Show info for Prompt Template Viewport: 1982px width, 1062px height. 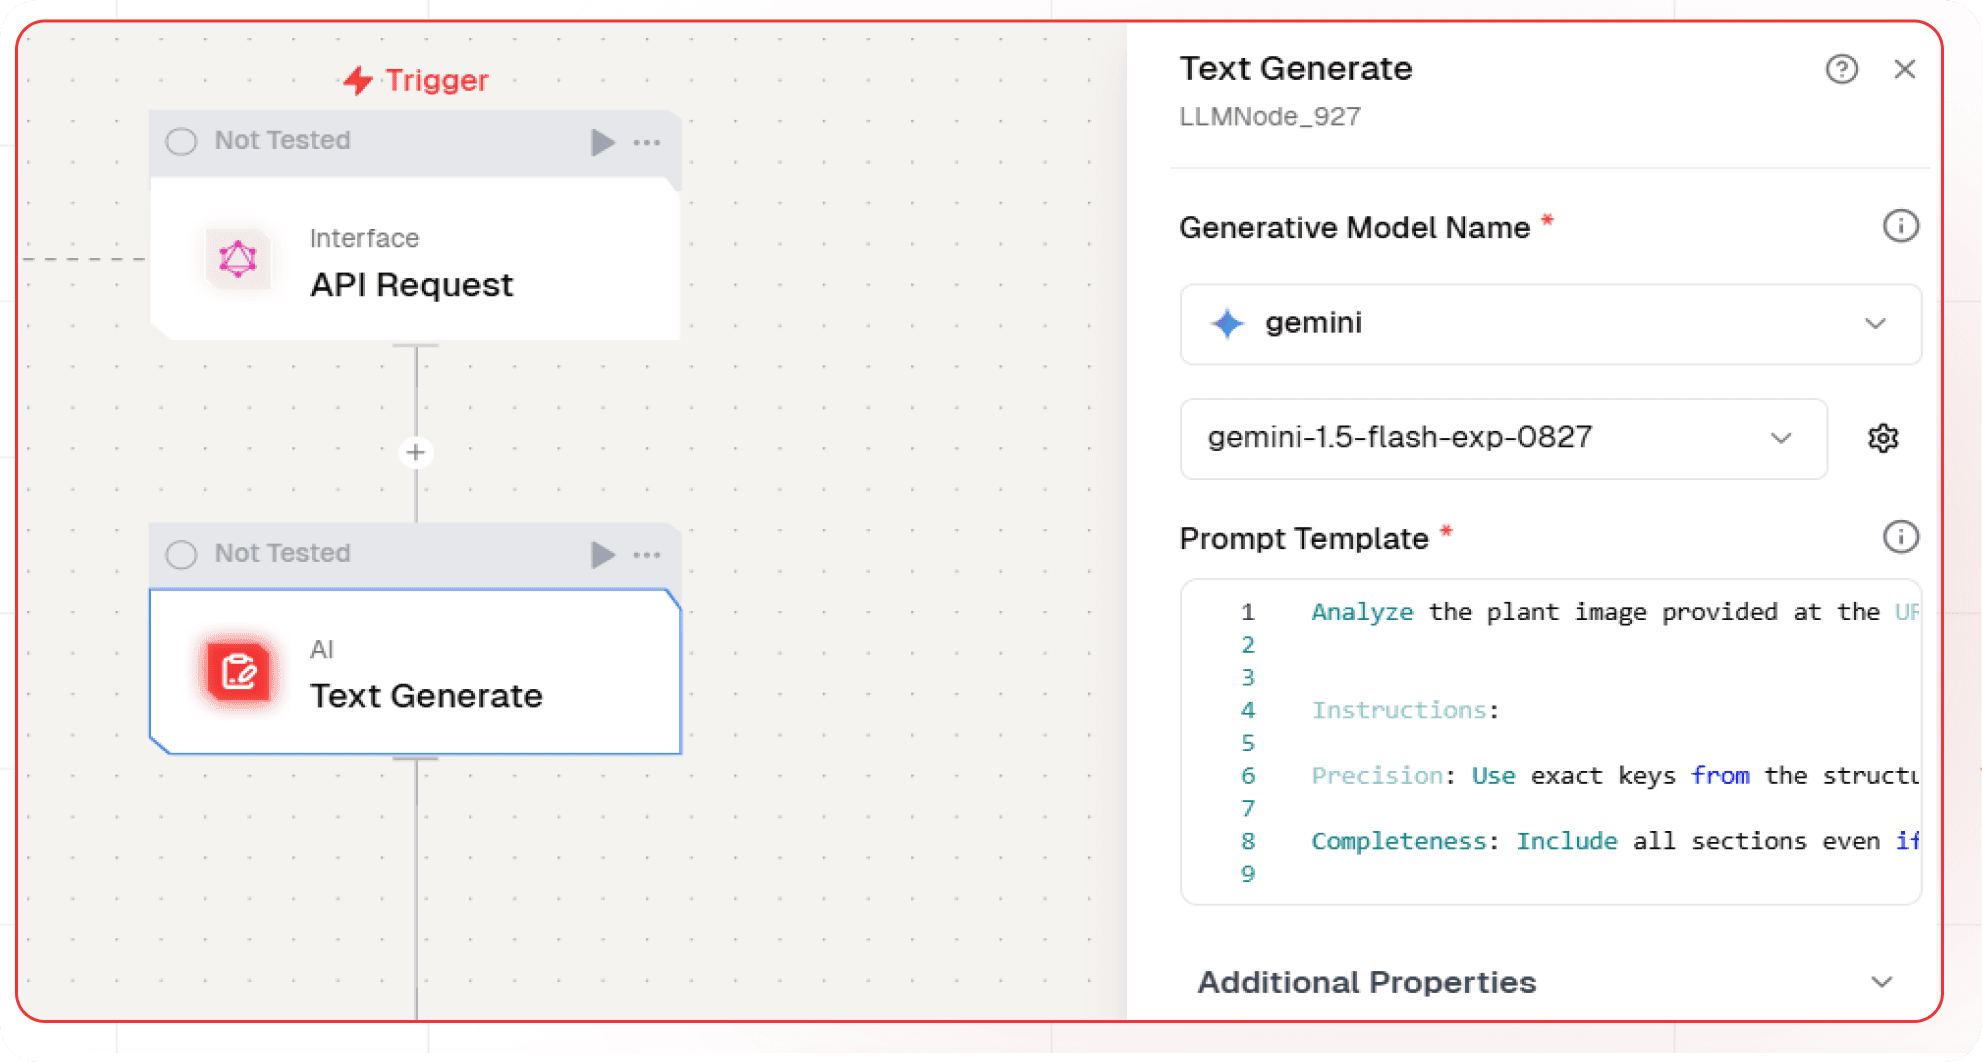[1900, 538]
